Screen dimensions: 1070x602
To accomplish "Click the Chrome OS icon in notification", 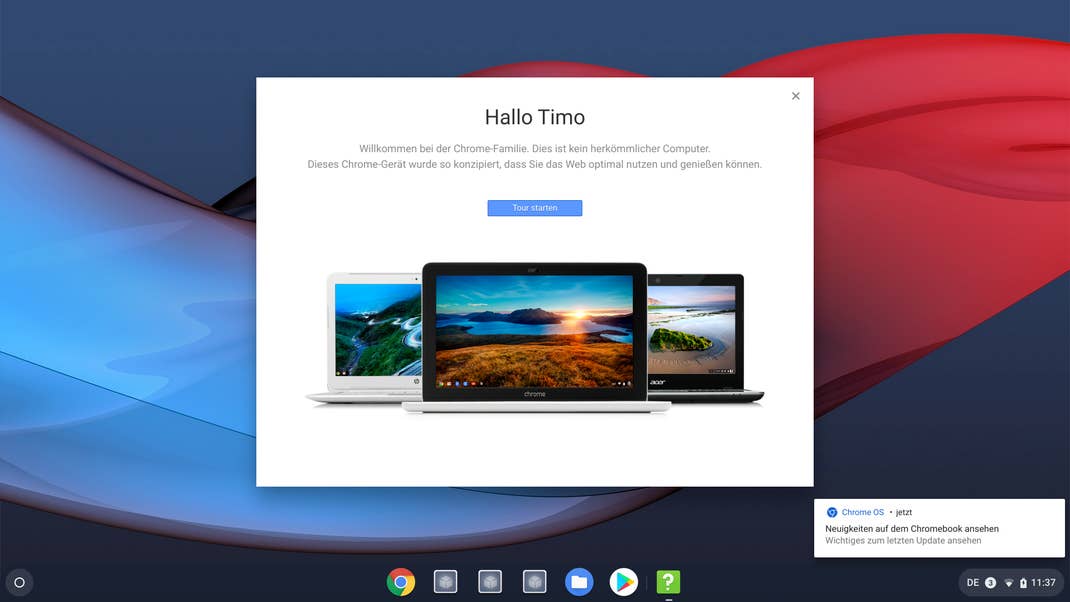I will [x=831, y=513].
